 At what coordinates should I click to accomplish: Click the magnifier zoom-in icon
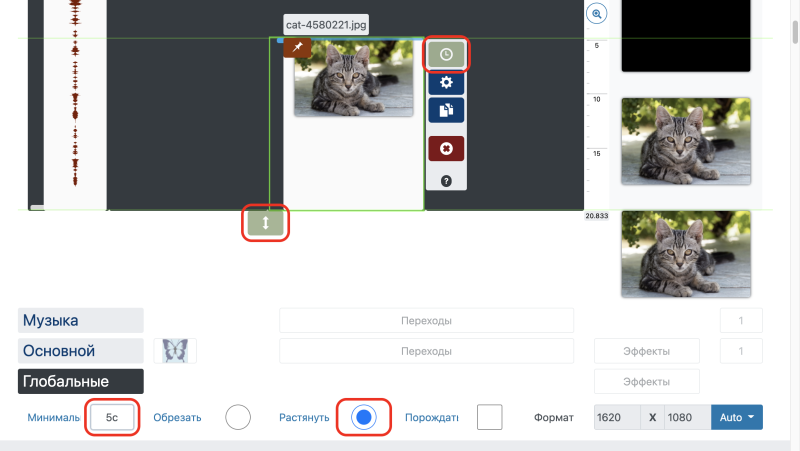[596, 14]
